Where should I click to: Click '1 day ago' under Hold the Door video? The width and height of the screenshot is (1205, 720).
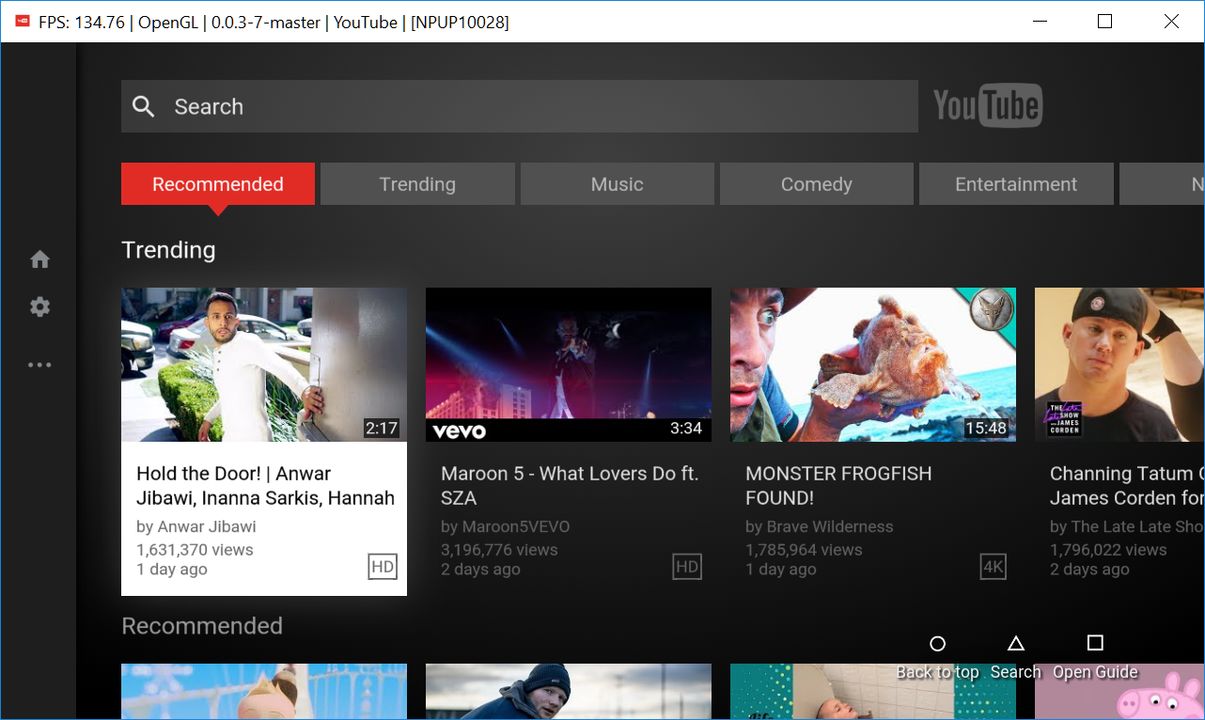pyautogui.click(x=172, y=569)
